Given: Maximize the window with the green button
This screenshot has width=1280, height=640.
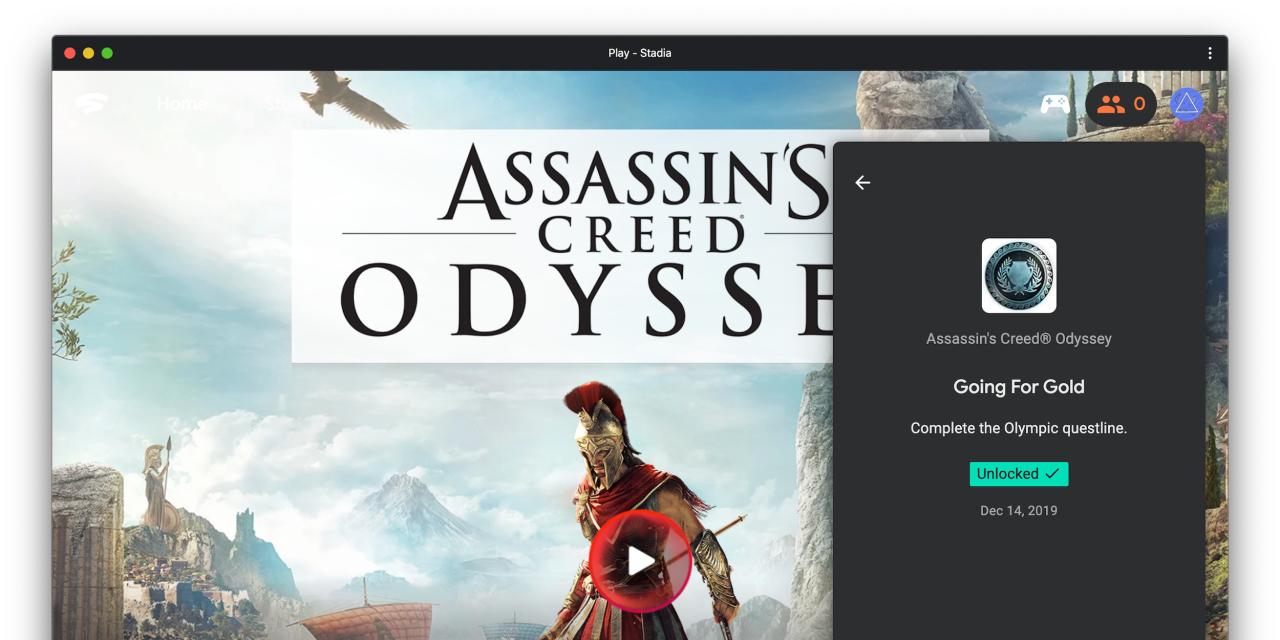Looking at the screenshot, I should (107, 53).
